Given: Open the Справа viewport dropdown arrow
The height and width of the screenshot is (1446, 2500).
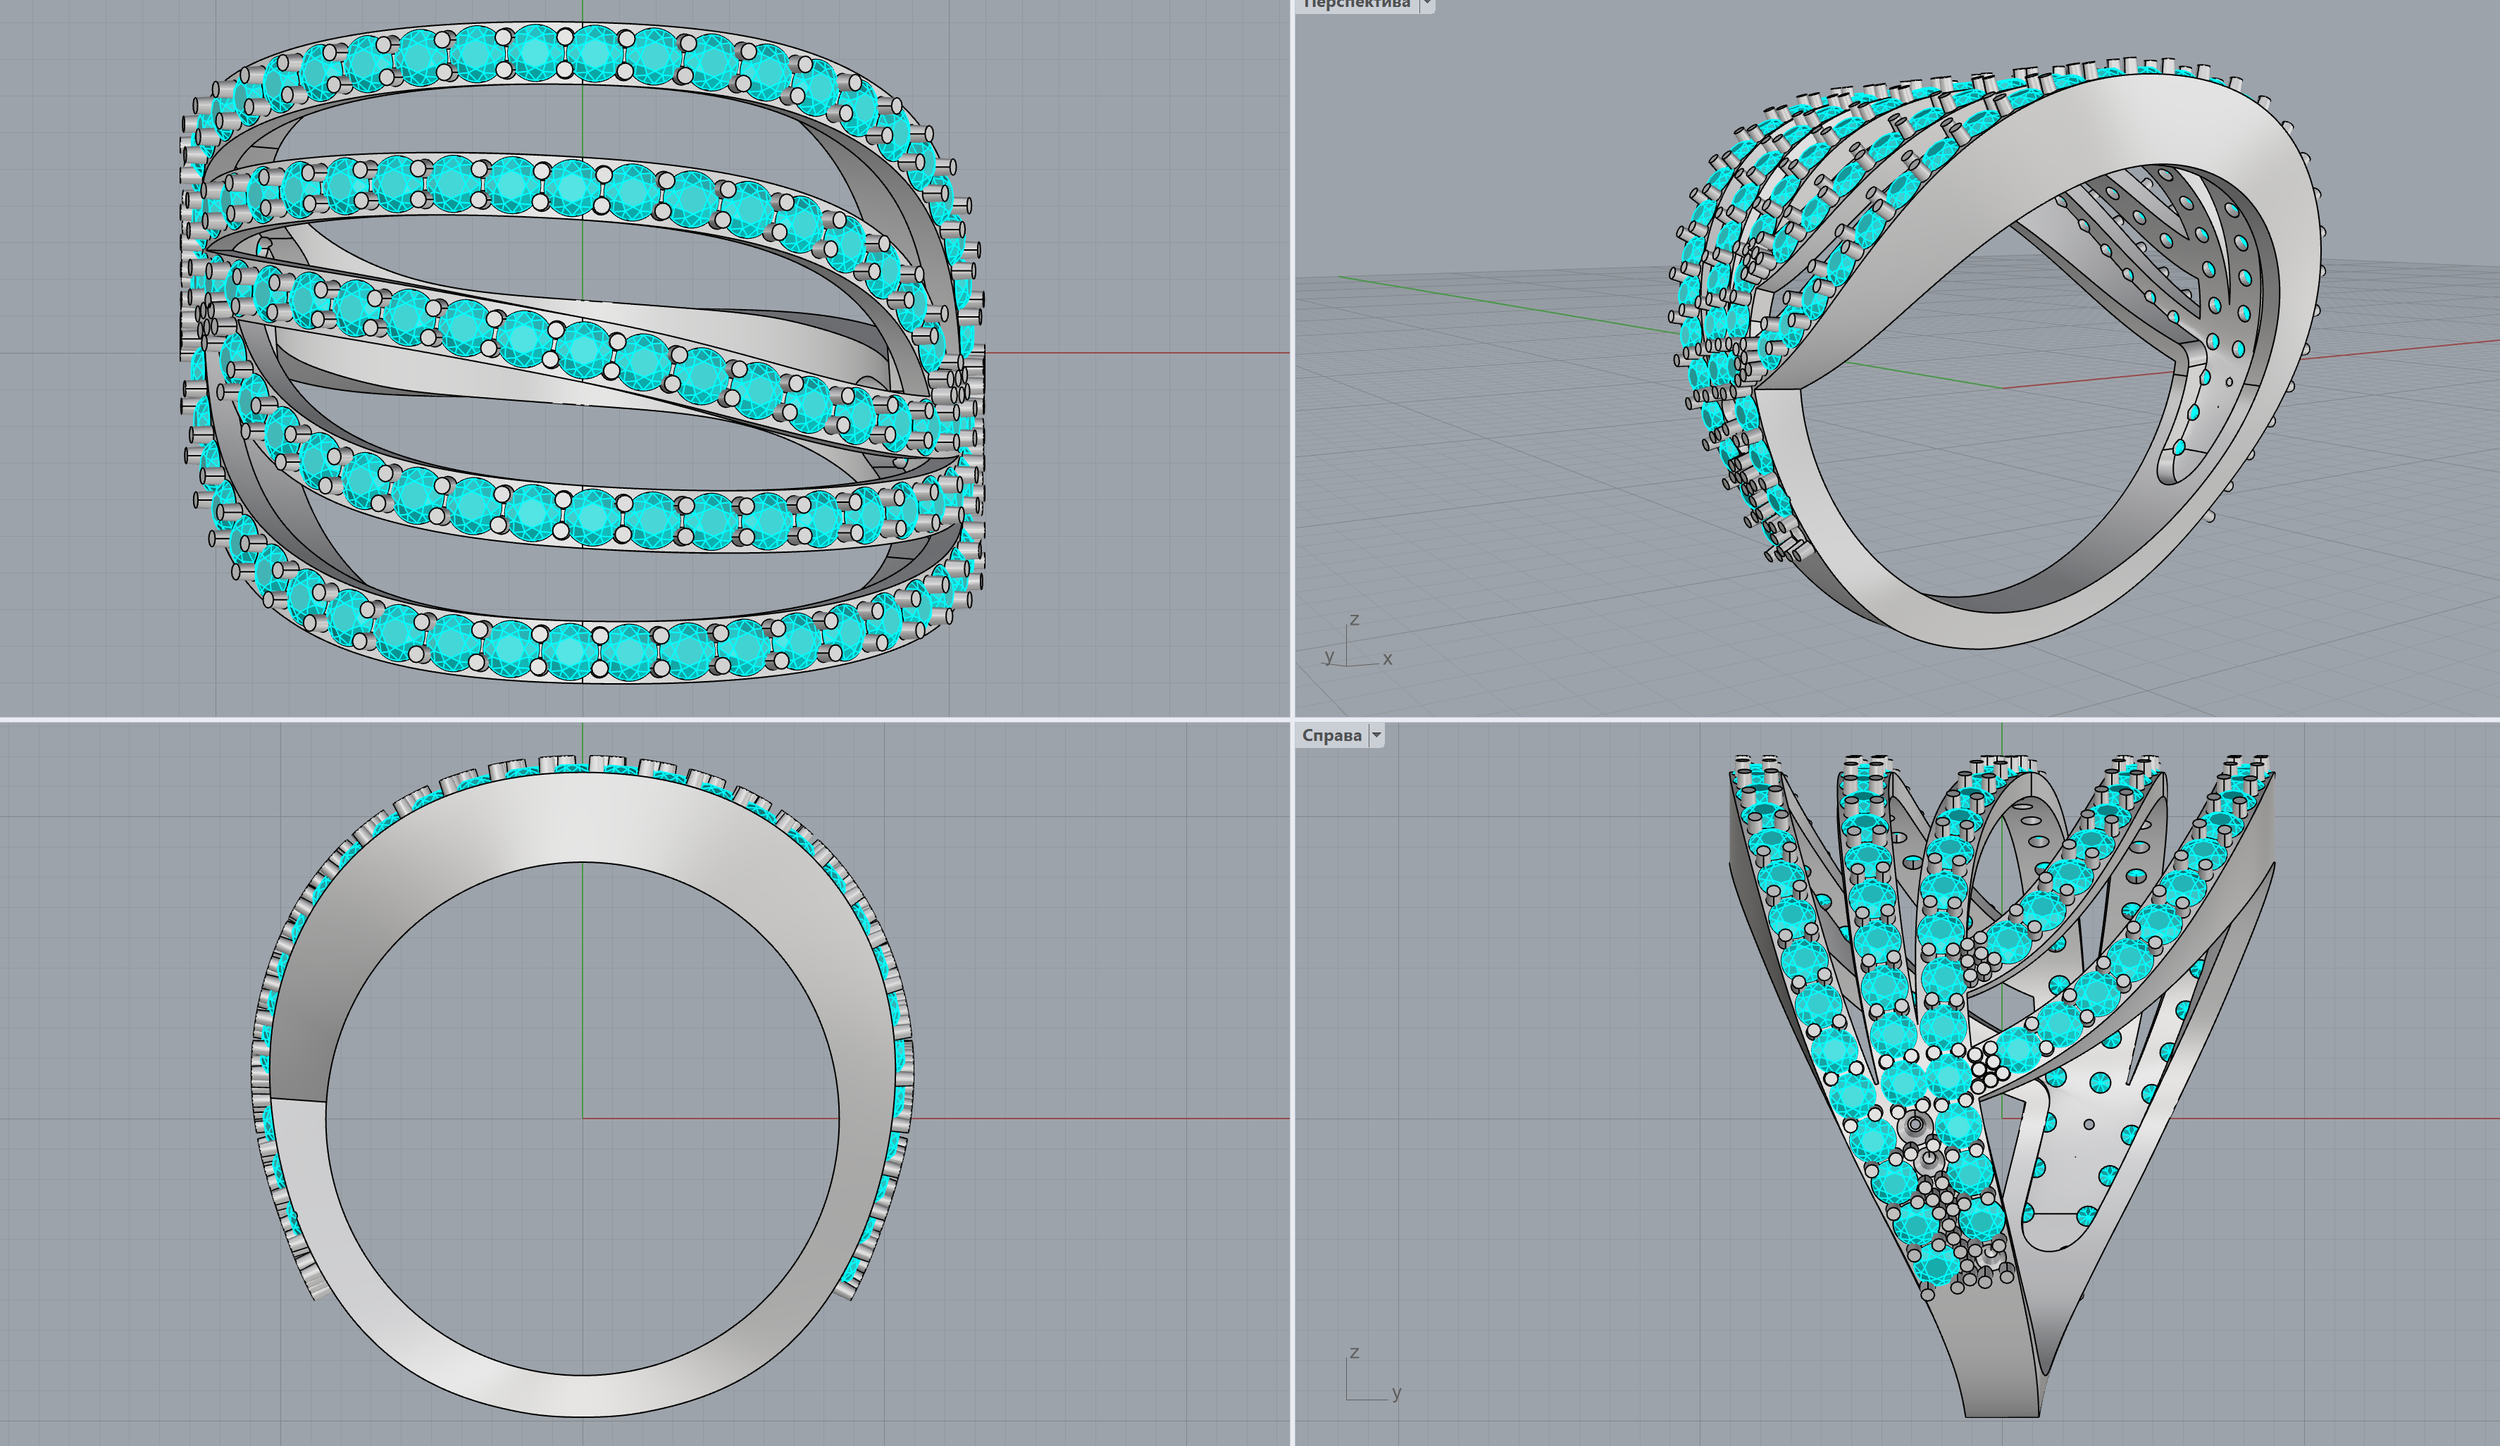Looking at the screenshot, I should pyautogui.click(x=1377, y=735).
